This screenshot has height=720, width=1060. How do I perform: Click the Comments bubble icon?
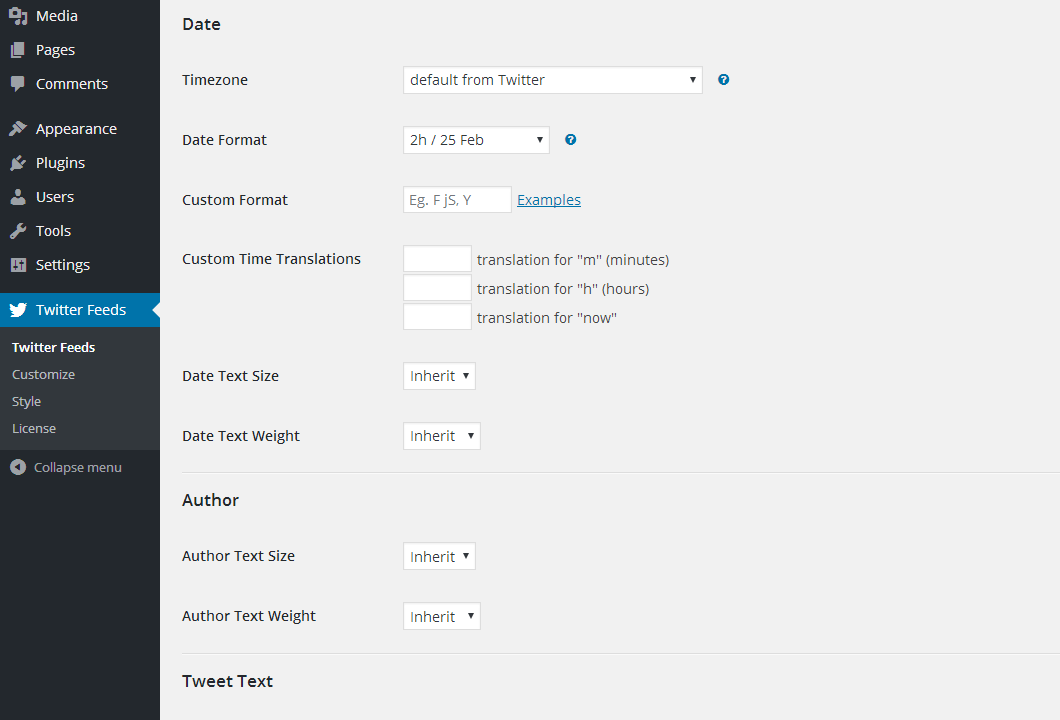pyautogui.click(x=18, y=84)
